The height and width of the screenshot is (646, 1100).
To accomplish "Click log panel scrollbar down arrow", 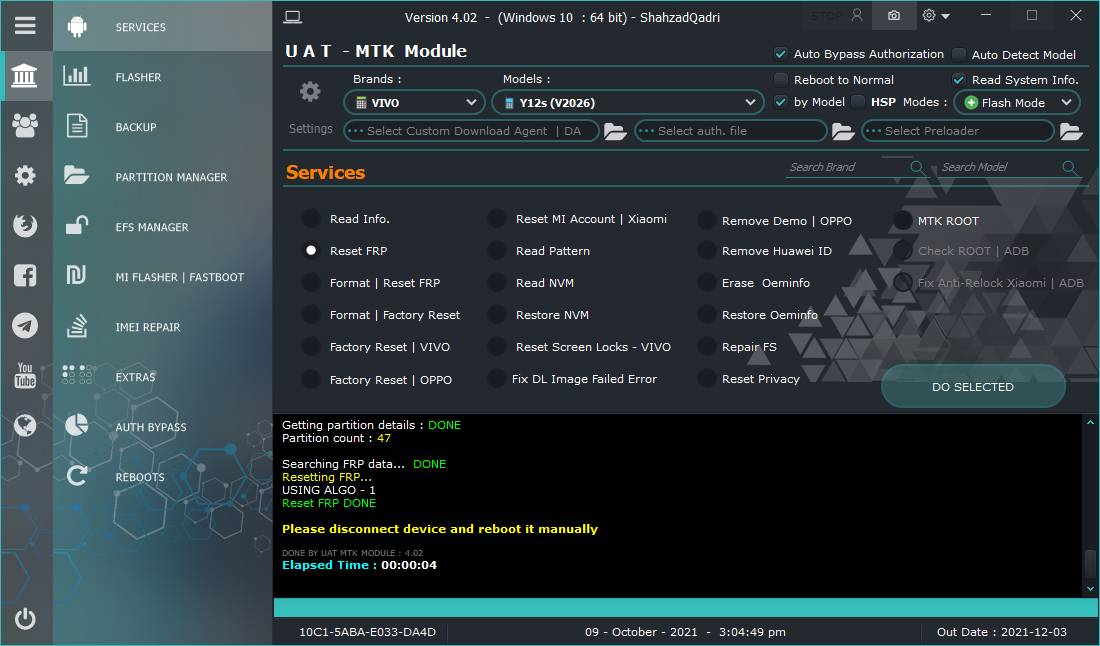I will (1090, 589).
